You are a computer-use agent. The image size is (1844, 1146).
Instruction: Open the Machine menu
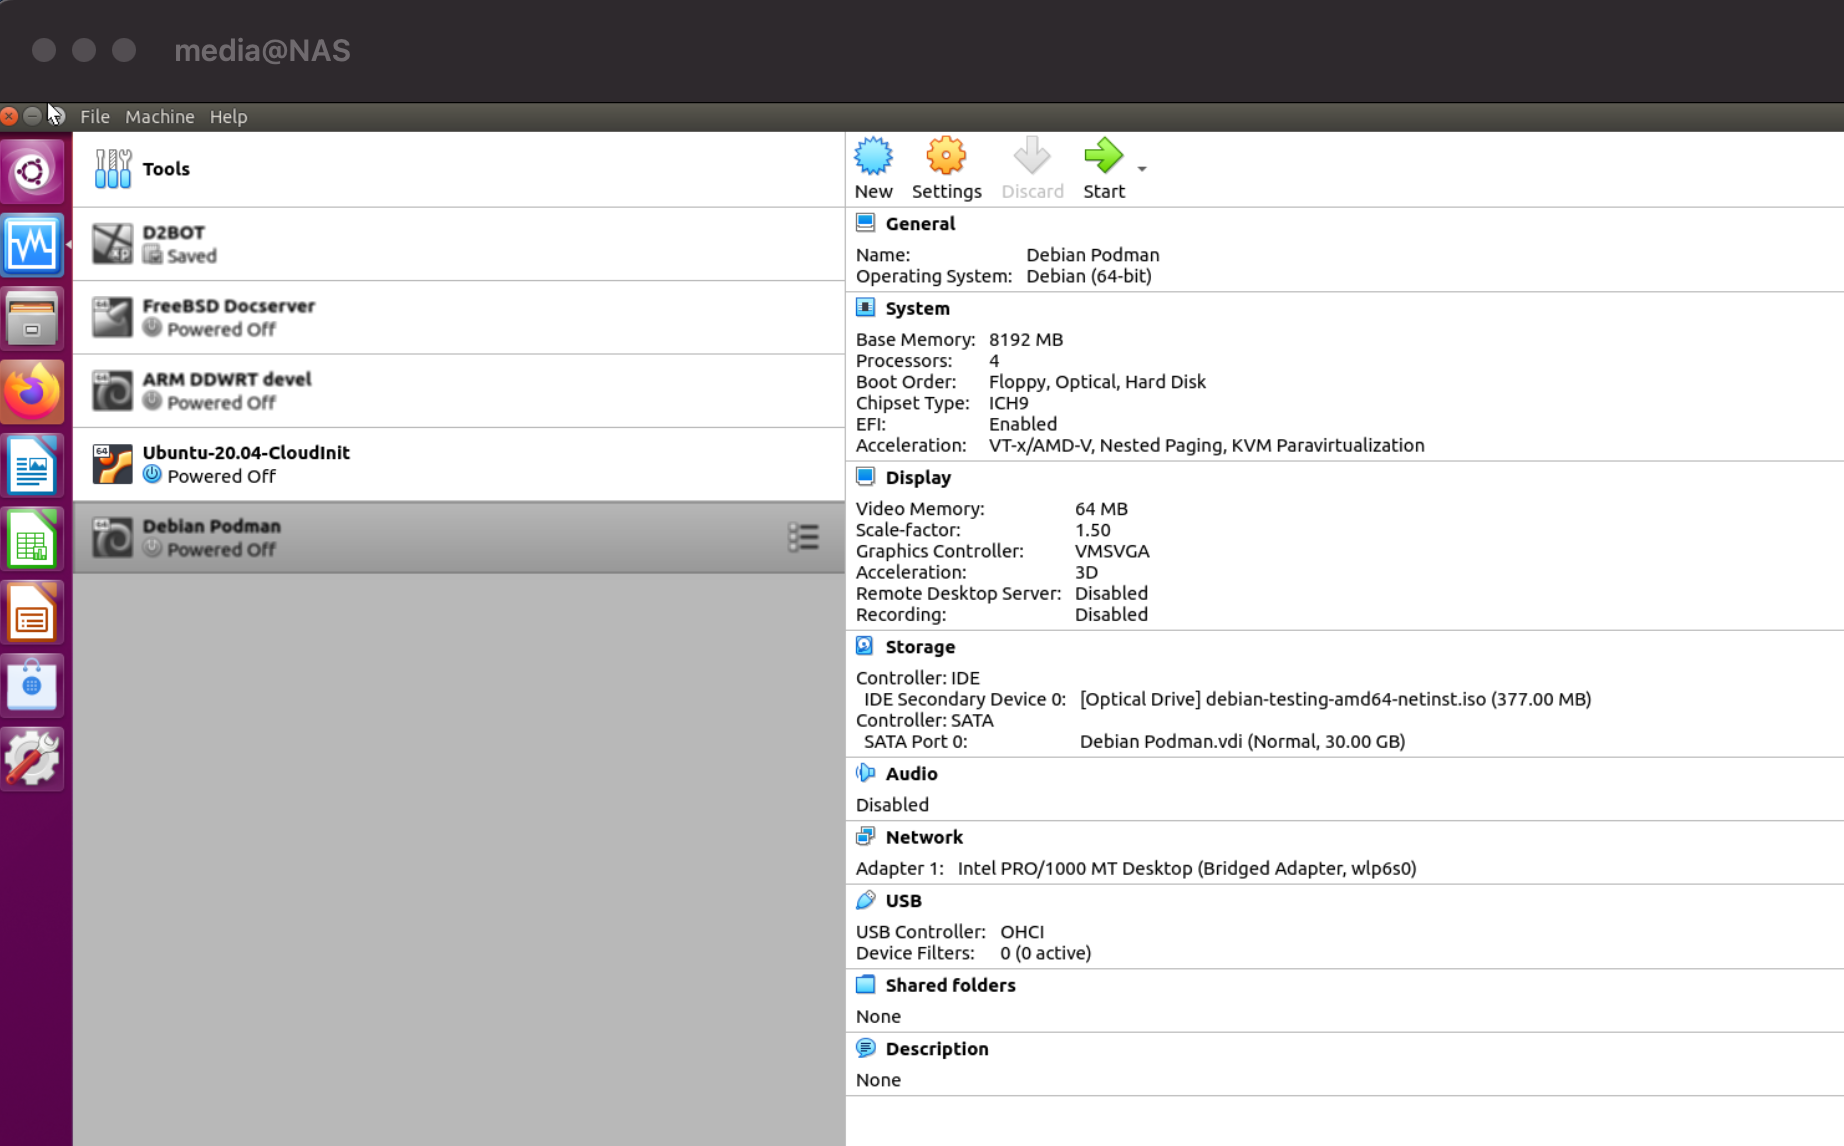(160, 117)
